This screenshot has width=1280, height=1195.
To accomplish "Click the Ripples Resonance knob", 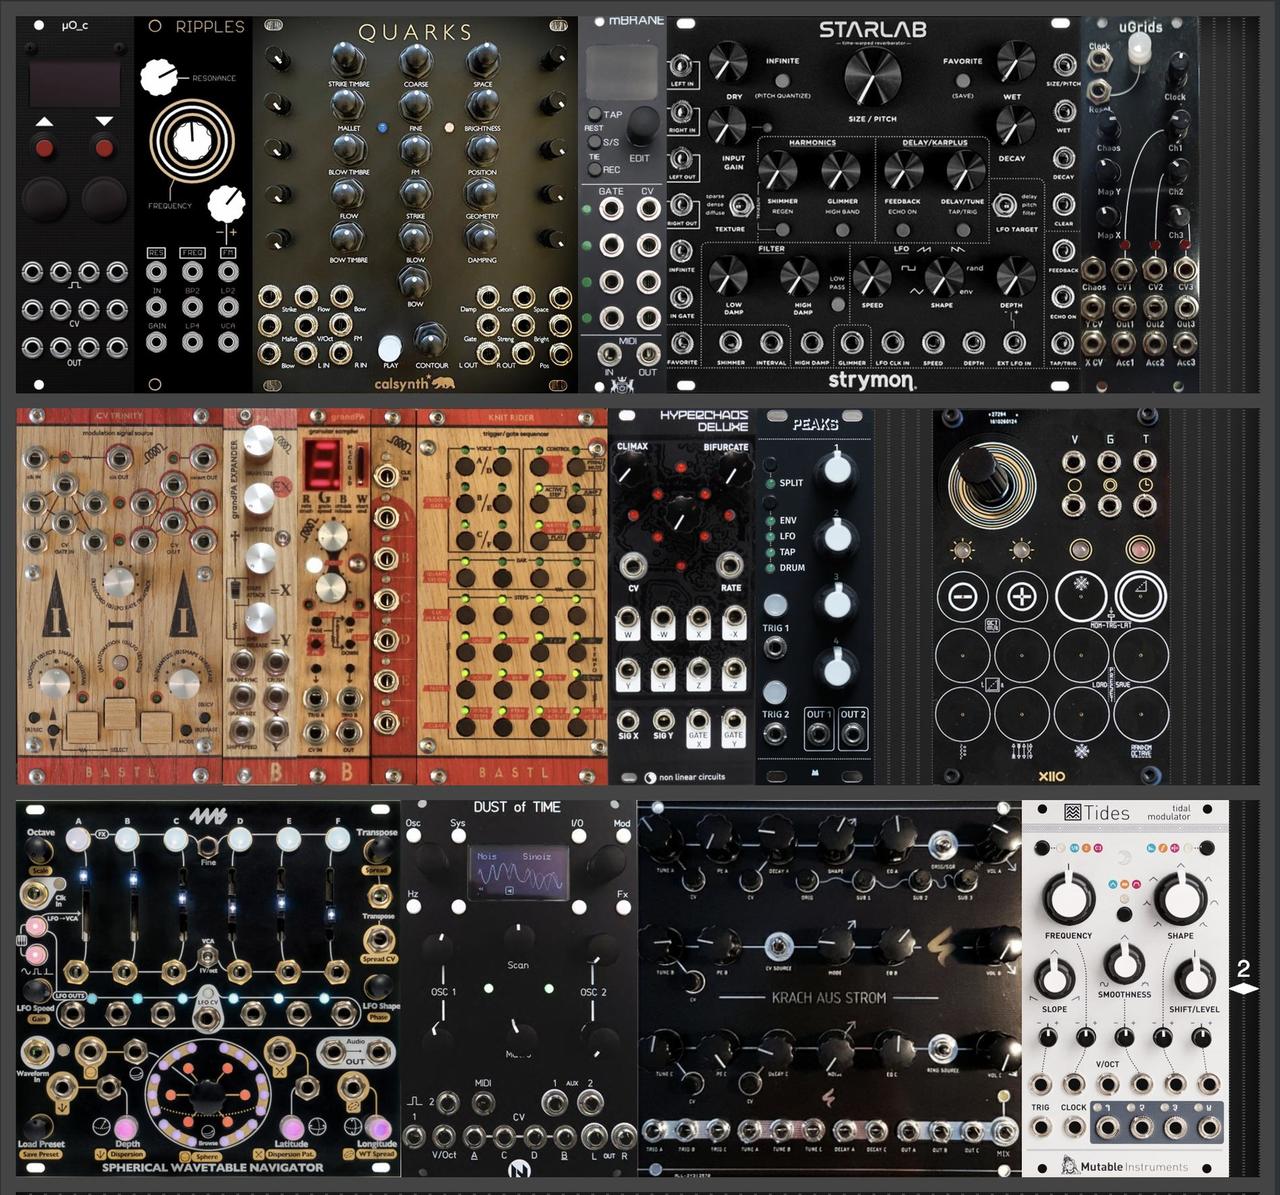I will tap(157, 75).
